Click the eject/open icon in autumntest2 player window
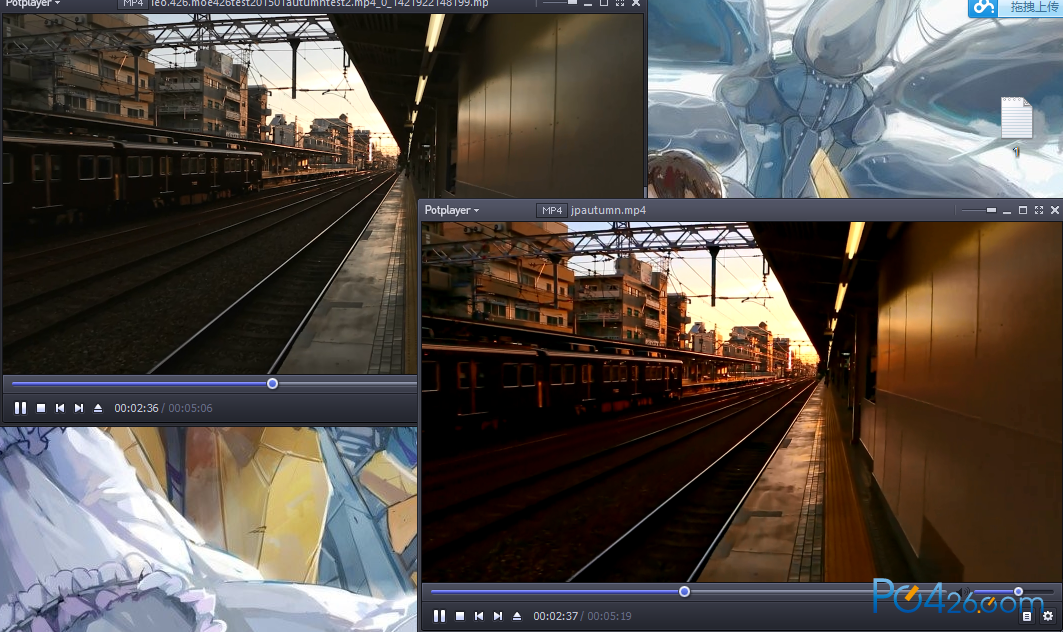Image resolution: width=1063 pixels, height=632 pixels. (98, 408)
